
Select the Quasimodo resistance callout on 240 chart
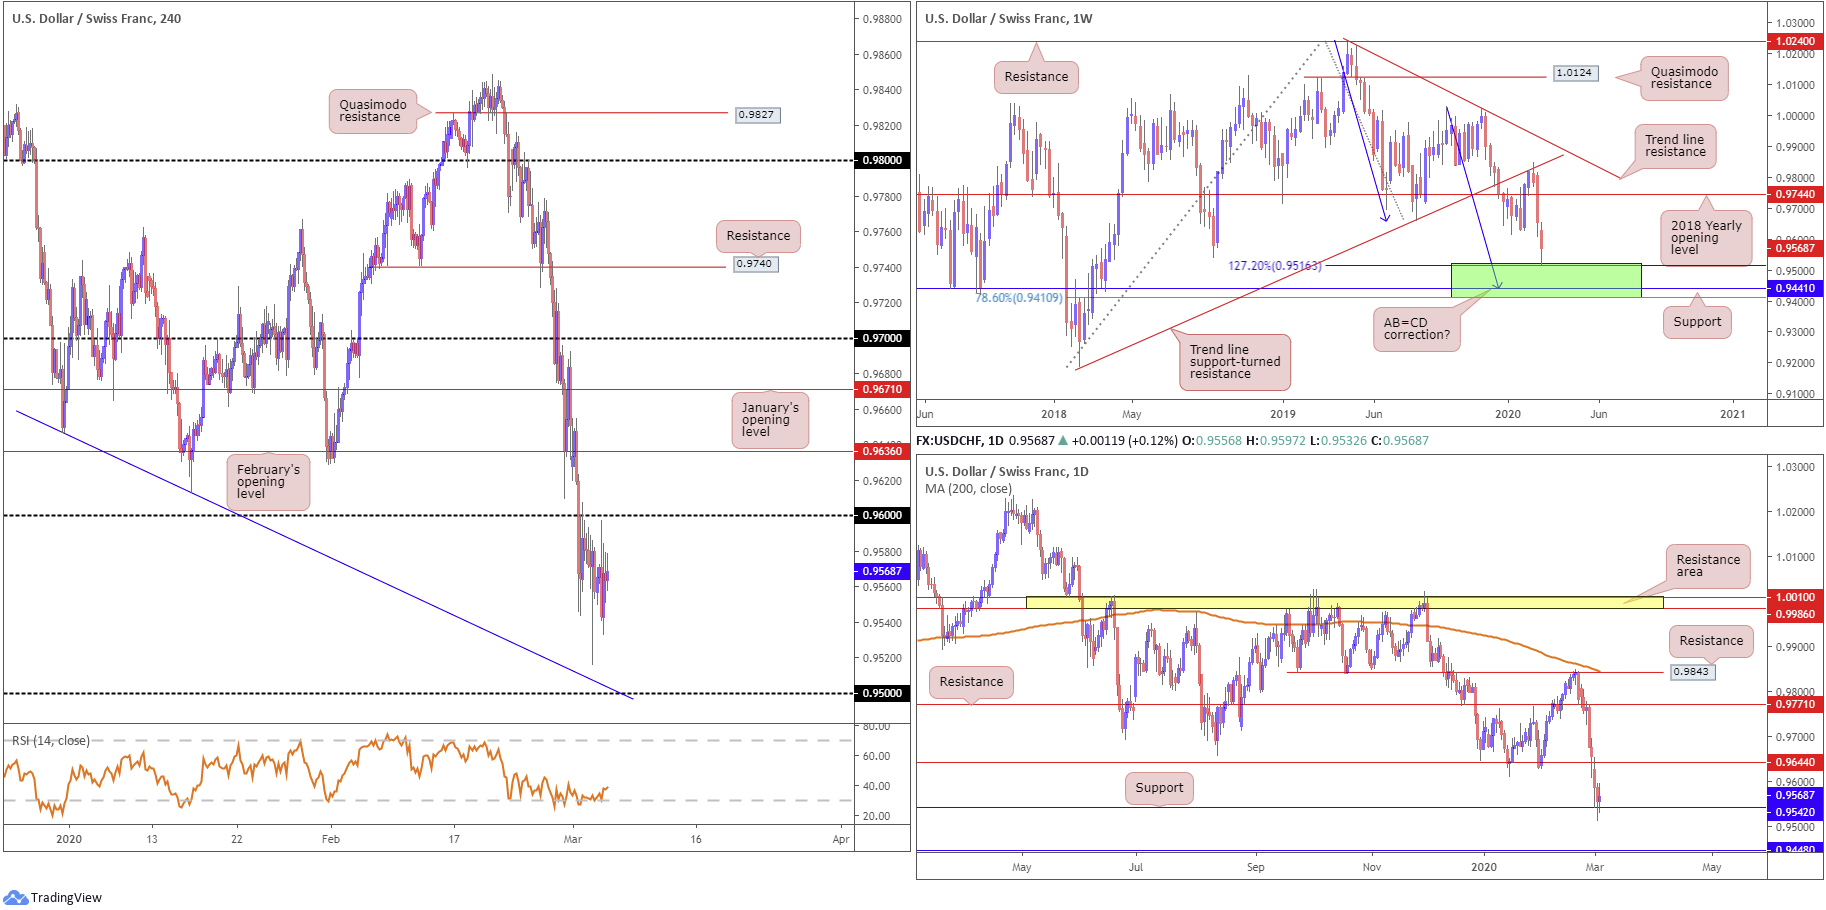373,111
